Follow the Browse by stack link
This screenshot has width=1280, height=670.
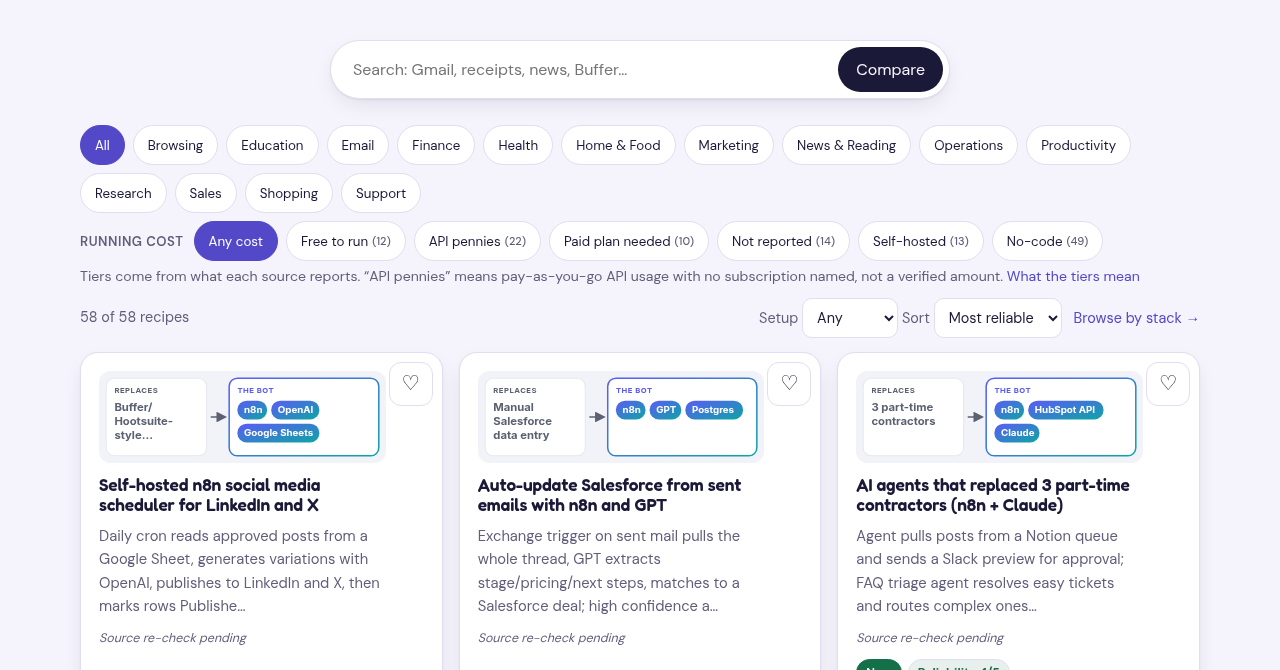[x=1136, y=318]
